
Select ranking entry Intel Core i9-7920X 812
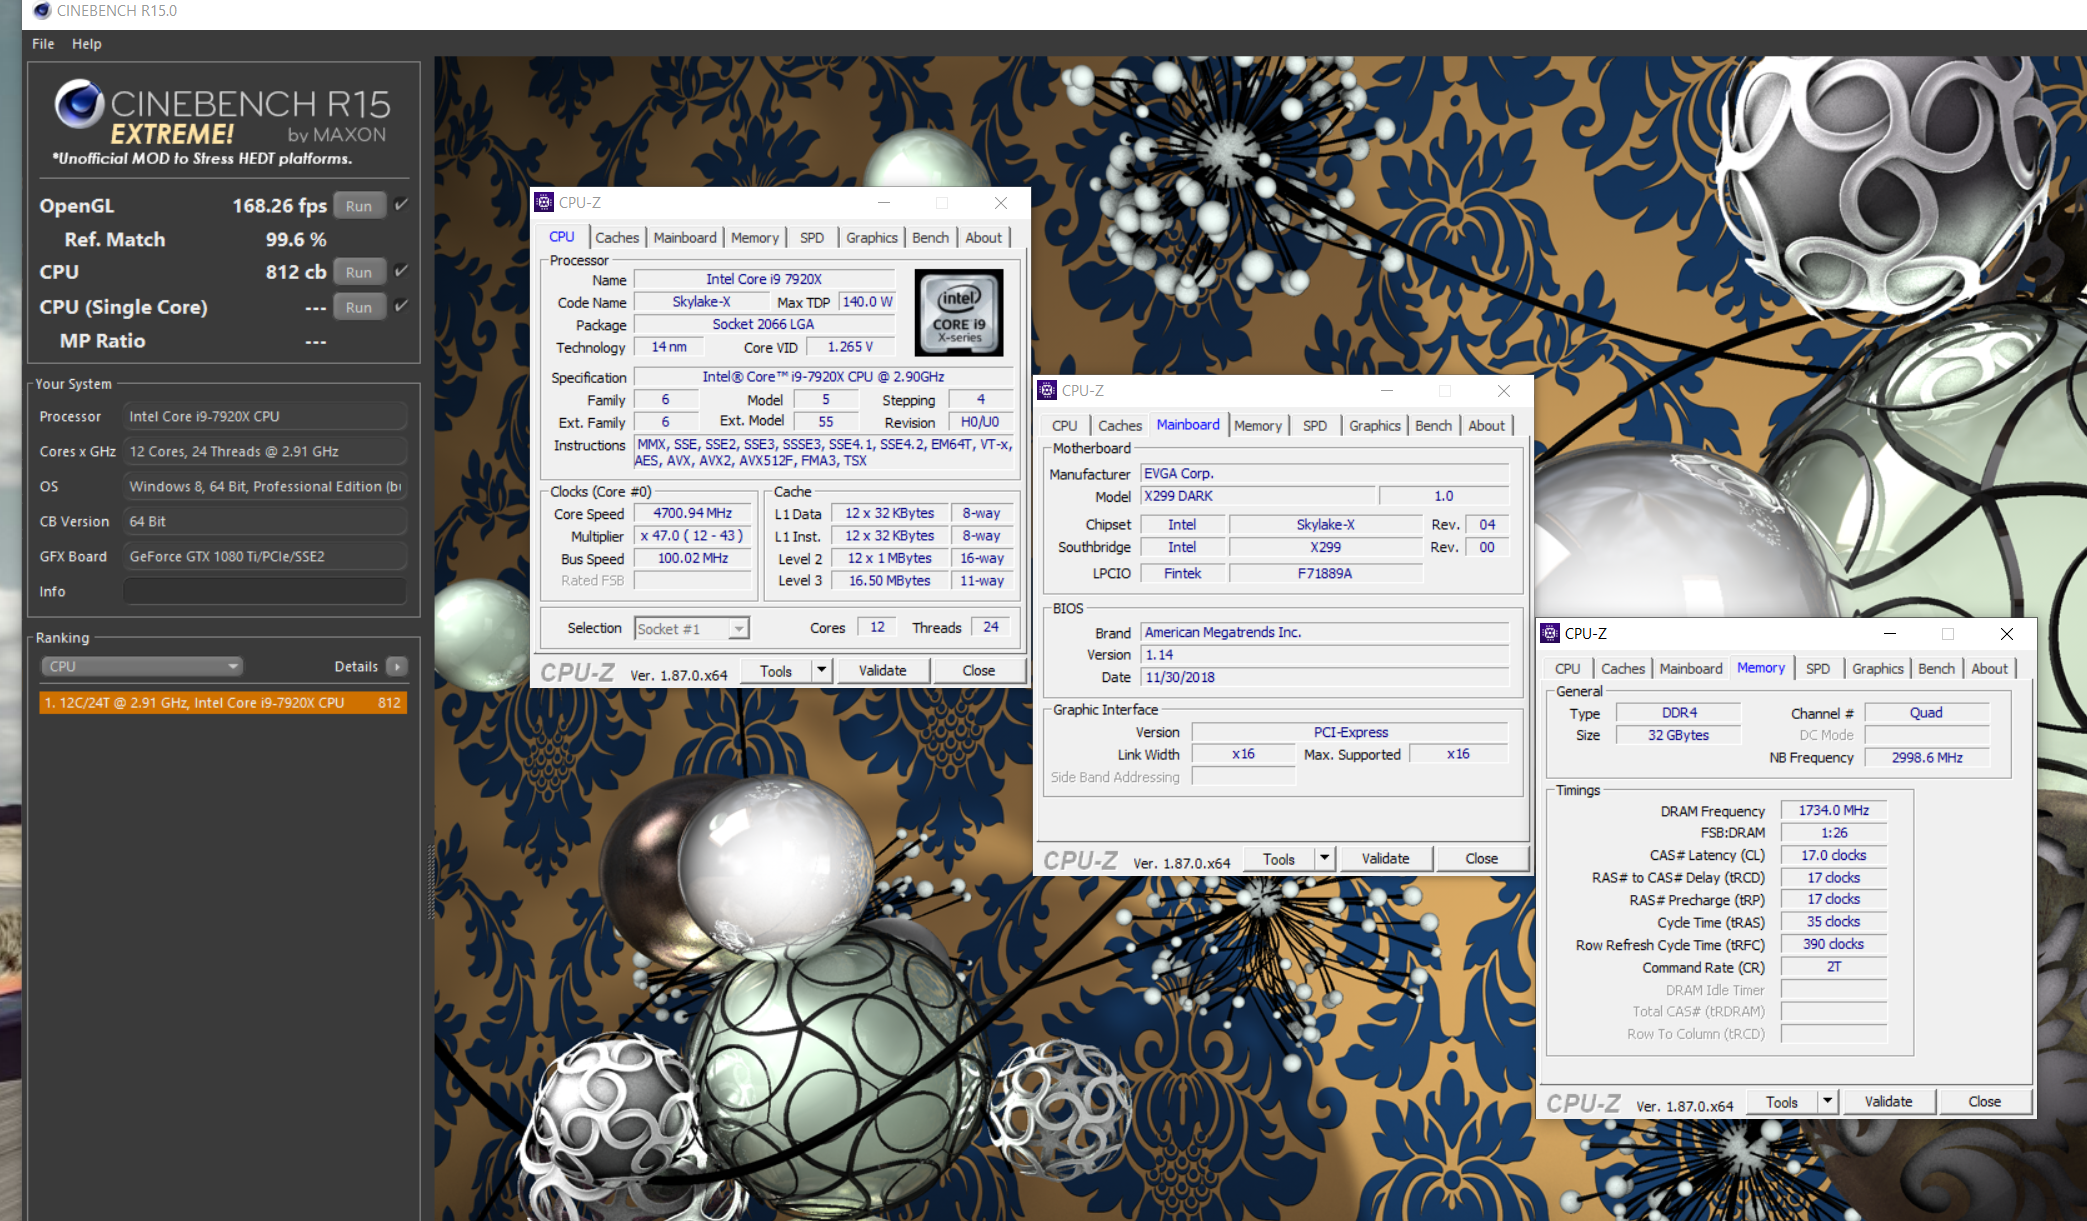coord(222,703)
